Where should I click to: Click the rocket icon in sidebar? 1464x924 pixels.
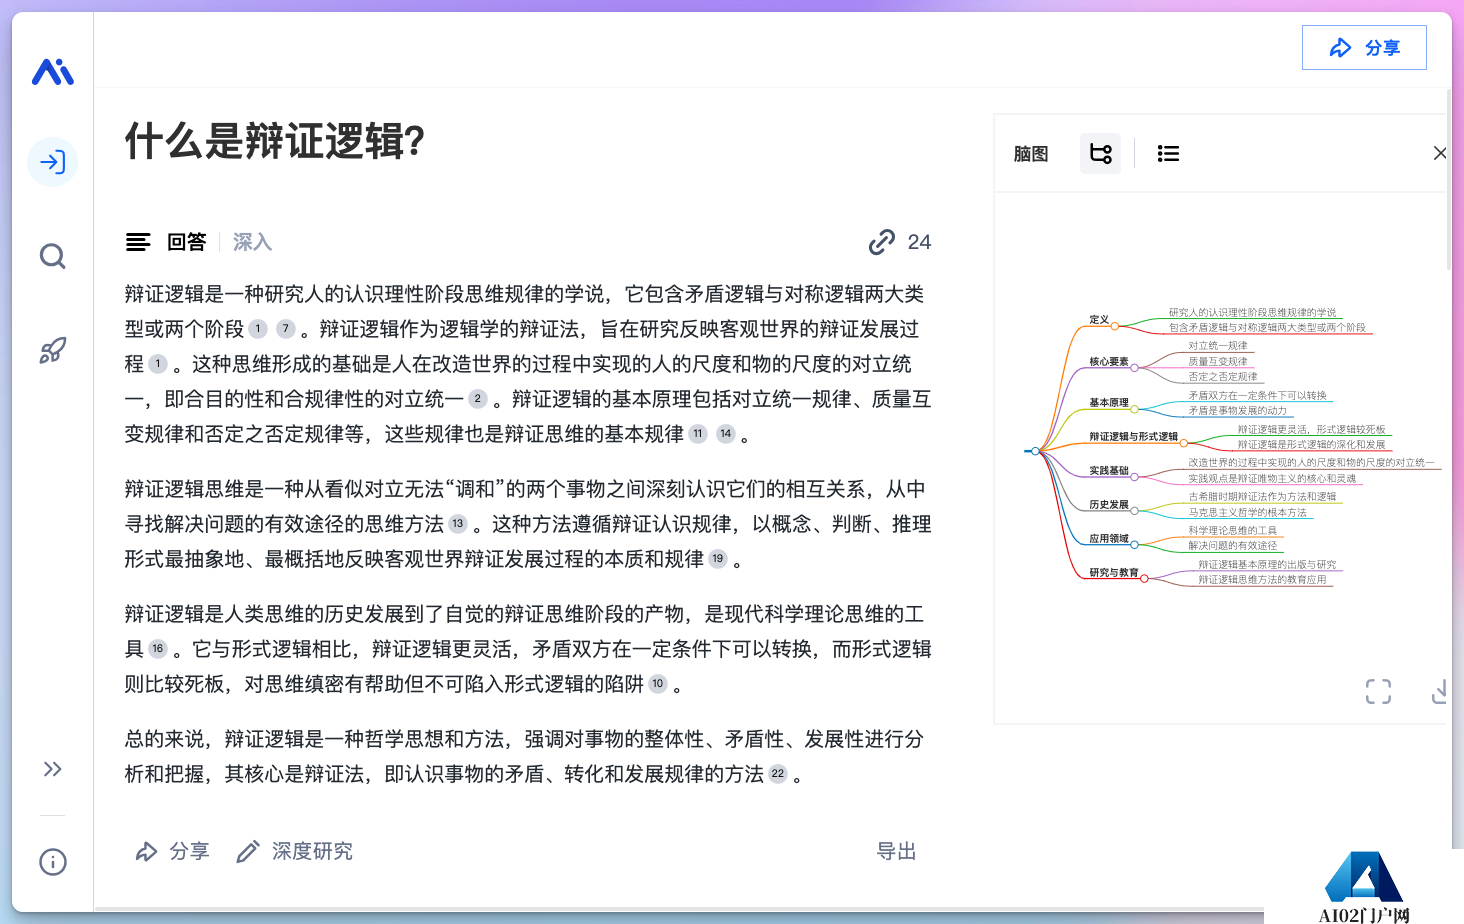(52, 350)
